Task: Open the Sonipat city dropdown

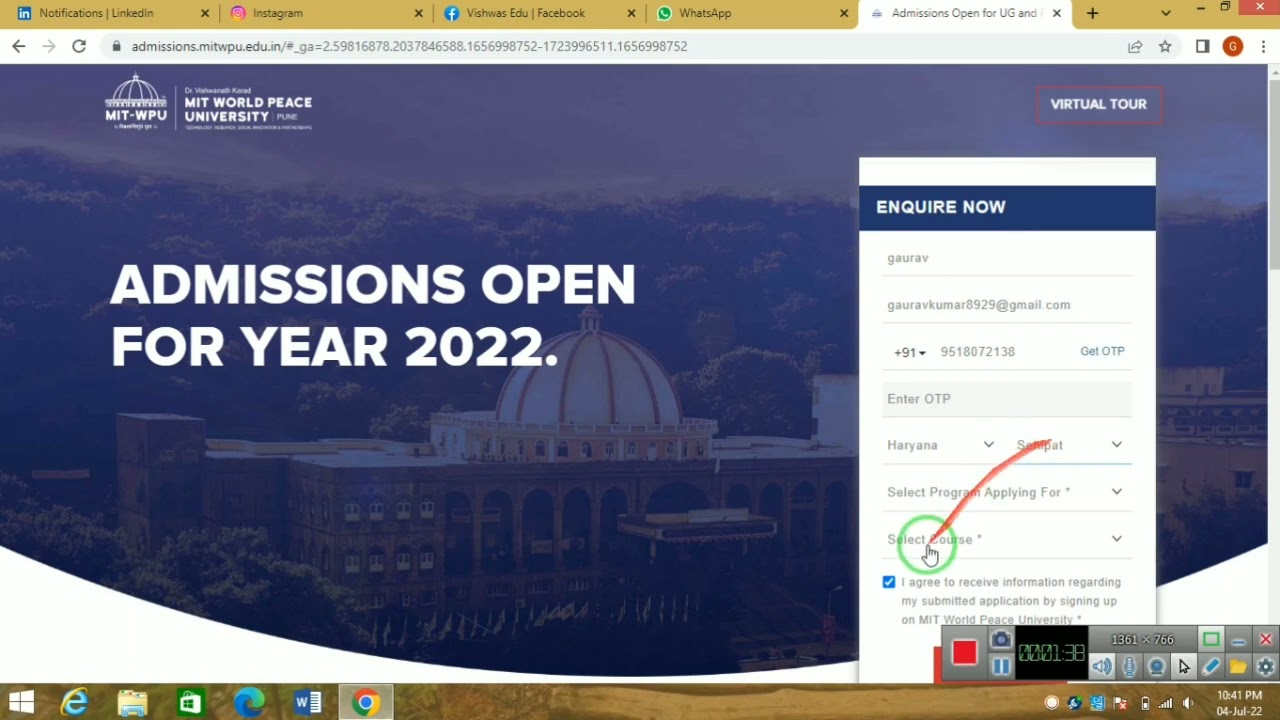Action: click(x=1071, y=445)
